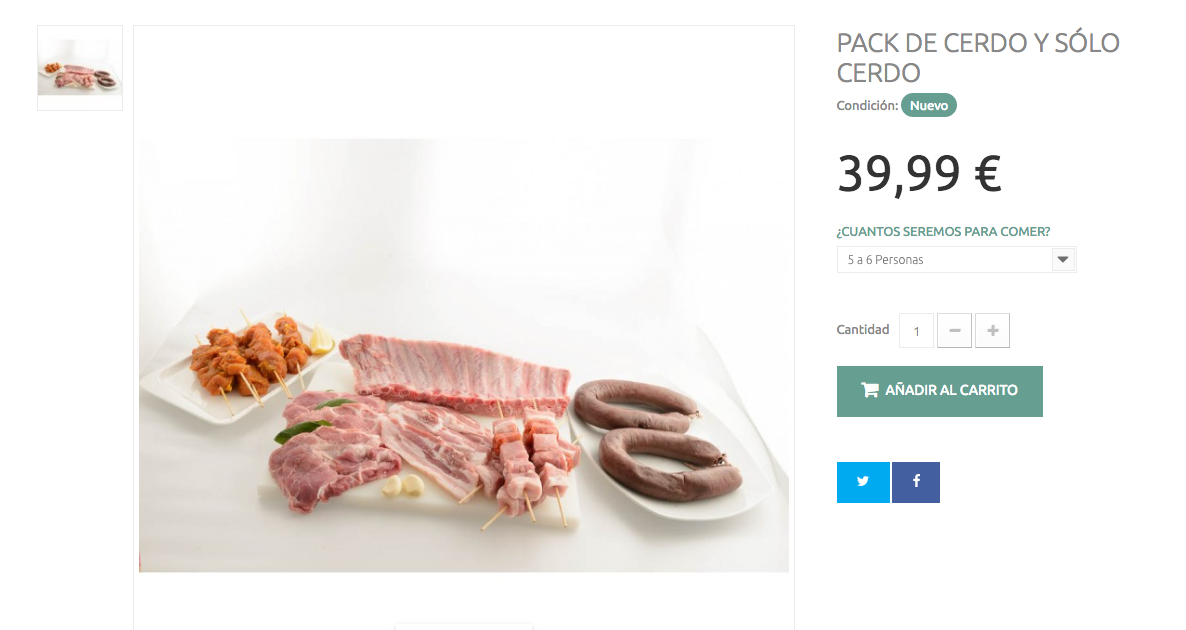Image resolution: width=1186 pixels, height=630 pixels.
Task: Click the dropdown arrow for persons
Action: [x=1064, y=260]
